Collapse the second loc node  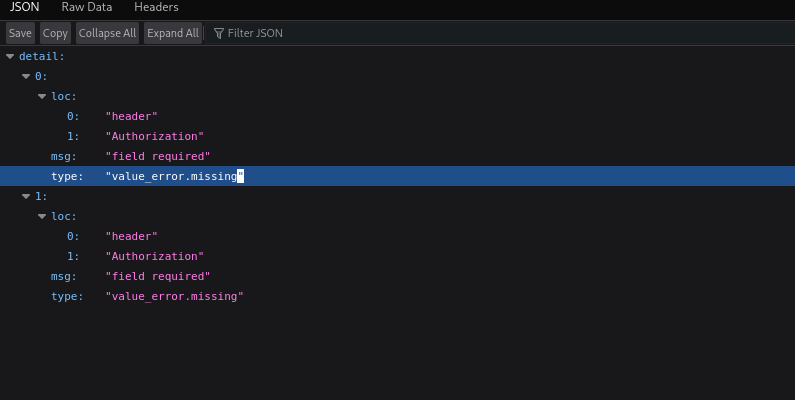tap(42, 216)
